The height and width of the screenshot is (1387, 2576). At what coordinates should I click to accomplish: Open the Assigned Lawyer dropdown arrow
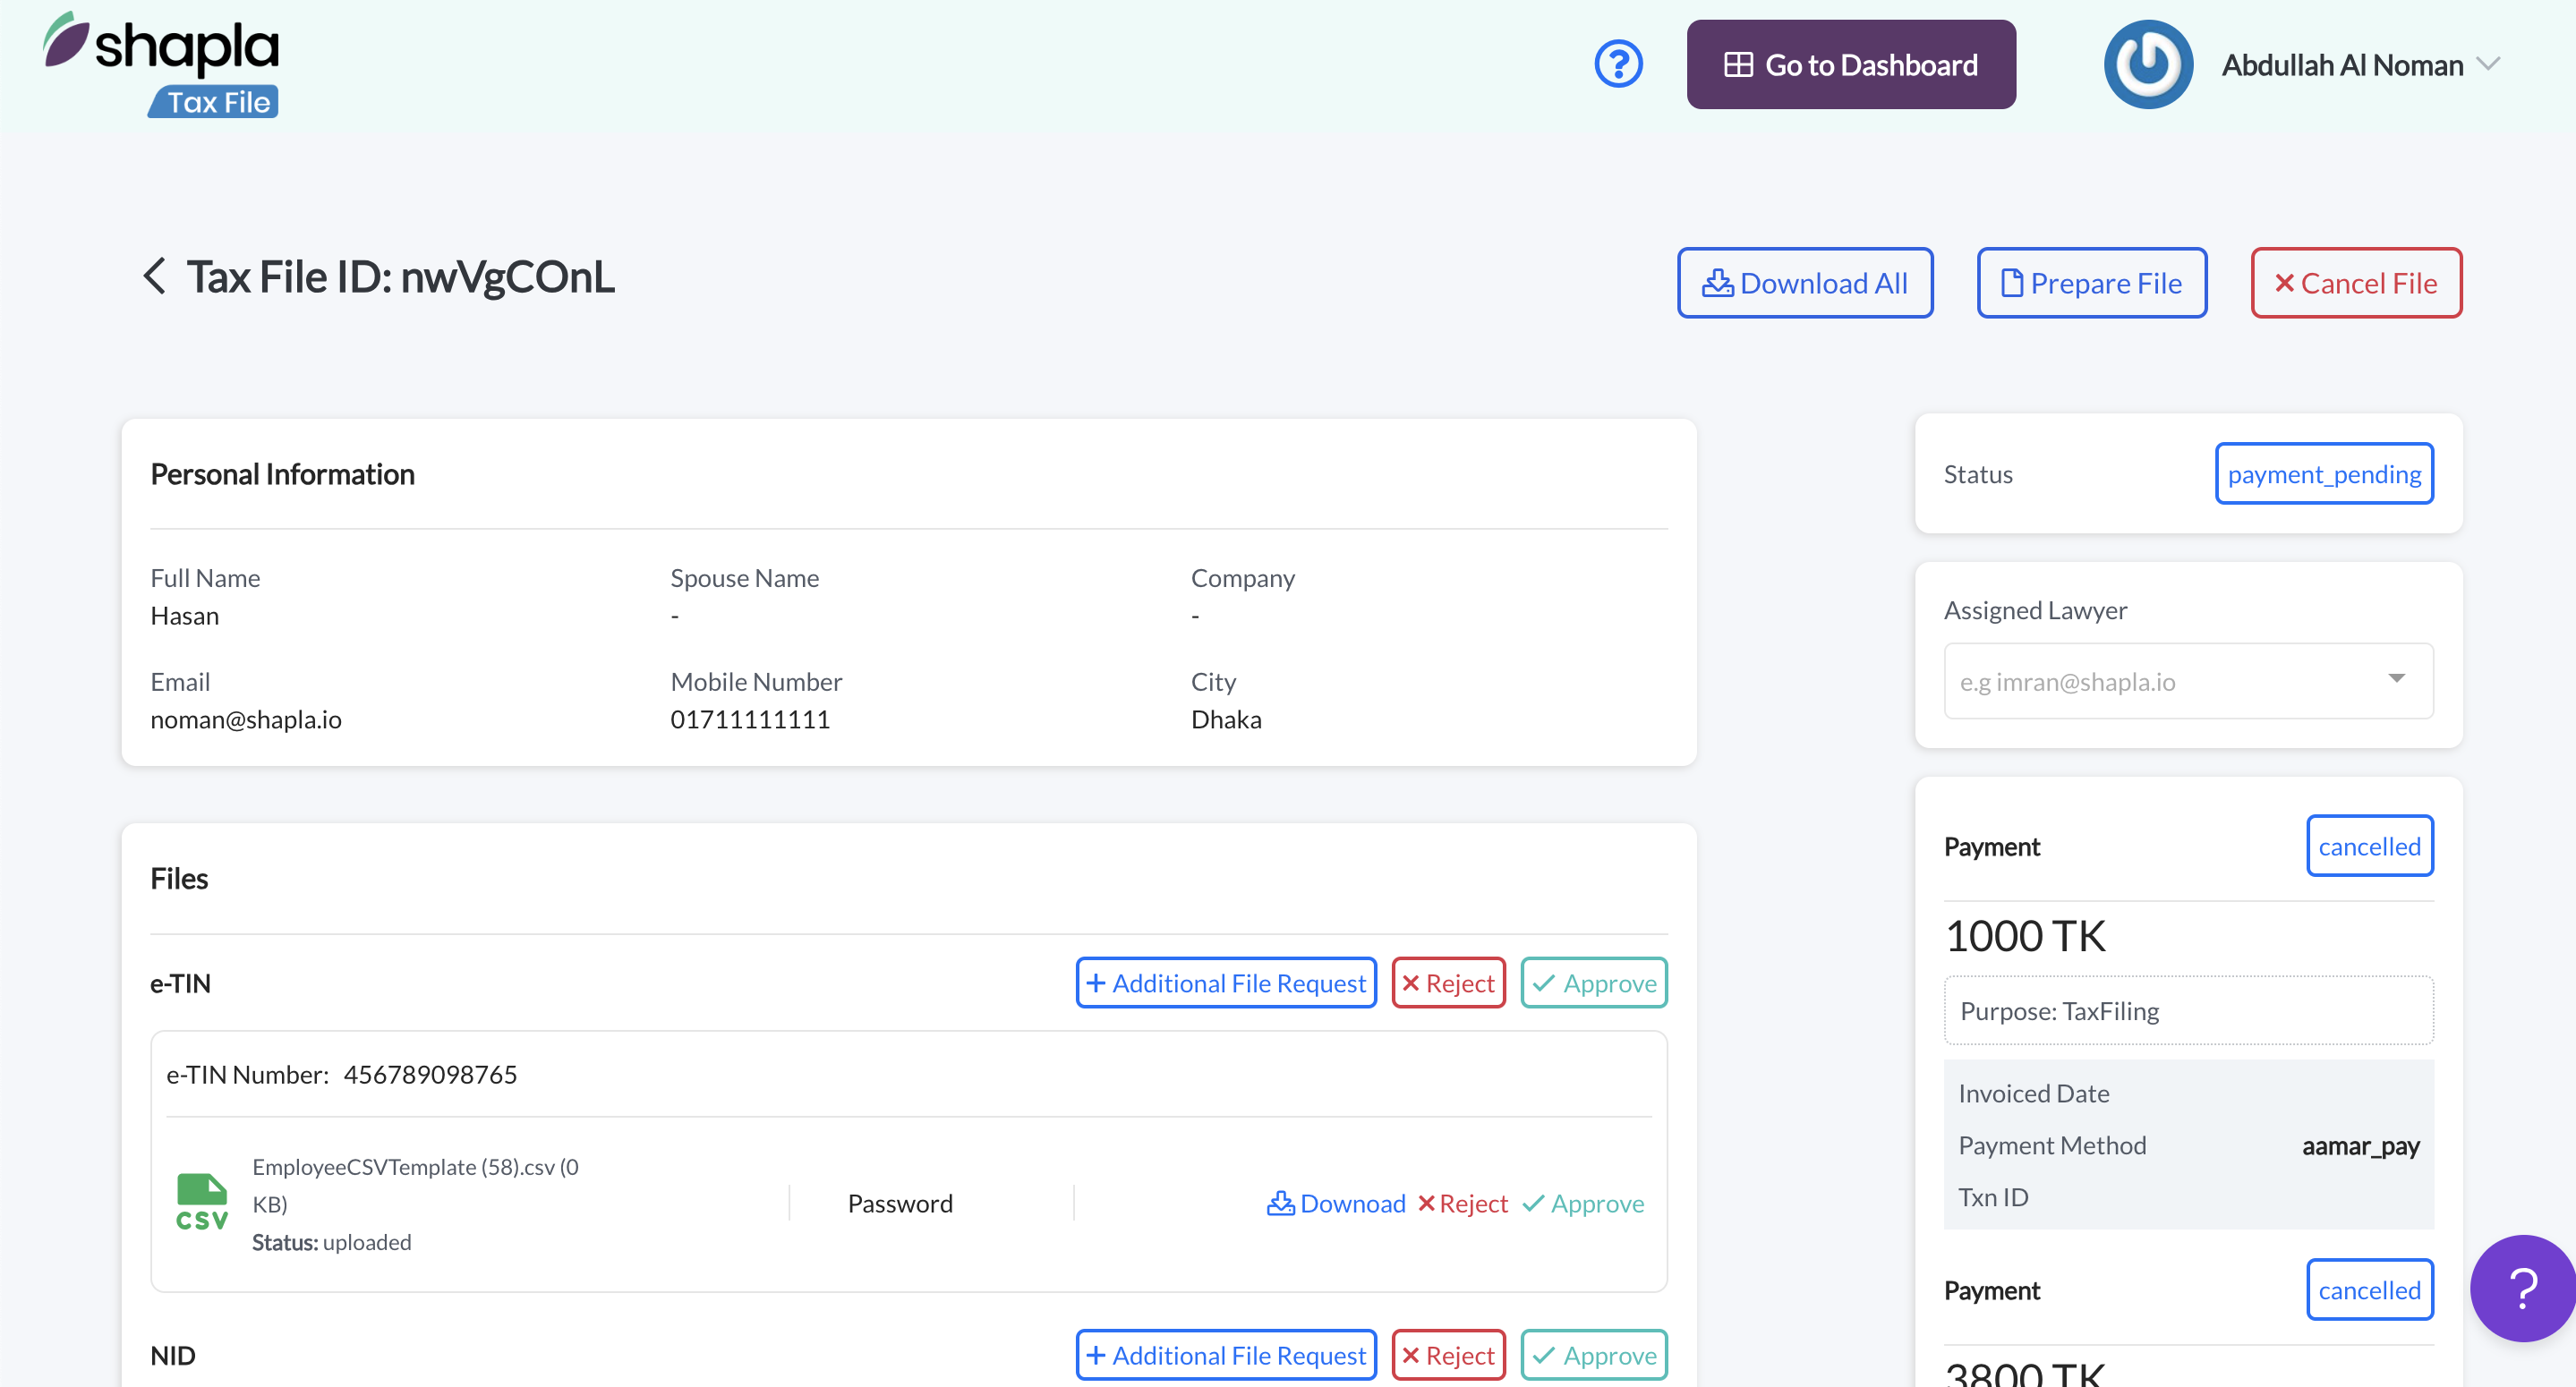(x=2396, y=680)
